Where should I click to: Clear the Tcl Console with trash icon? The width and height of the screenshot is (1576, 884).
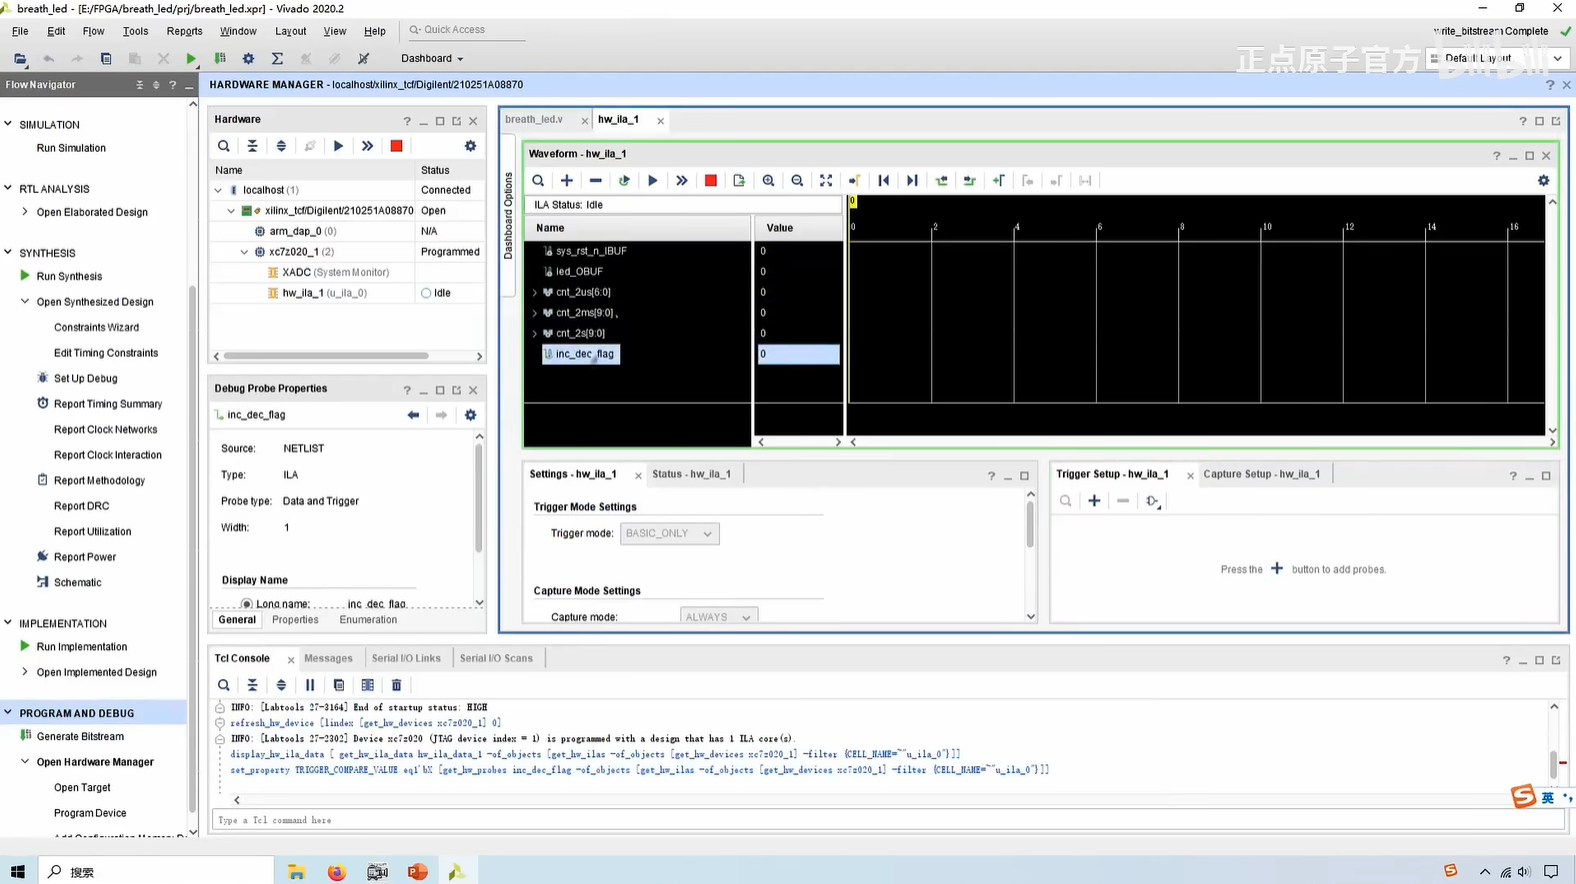396,685
